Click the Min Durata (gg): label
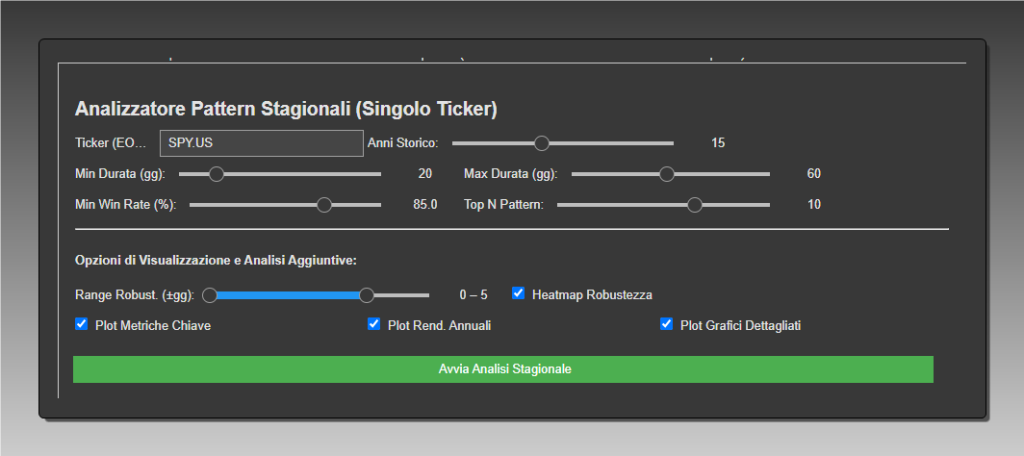1024x456 pixels. pos(120,174)
